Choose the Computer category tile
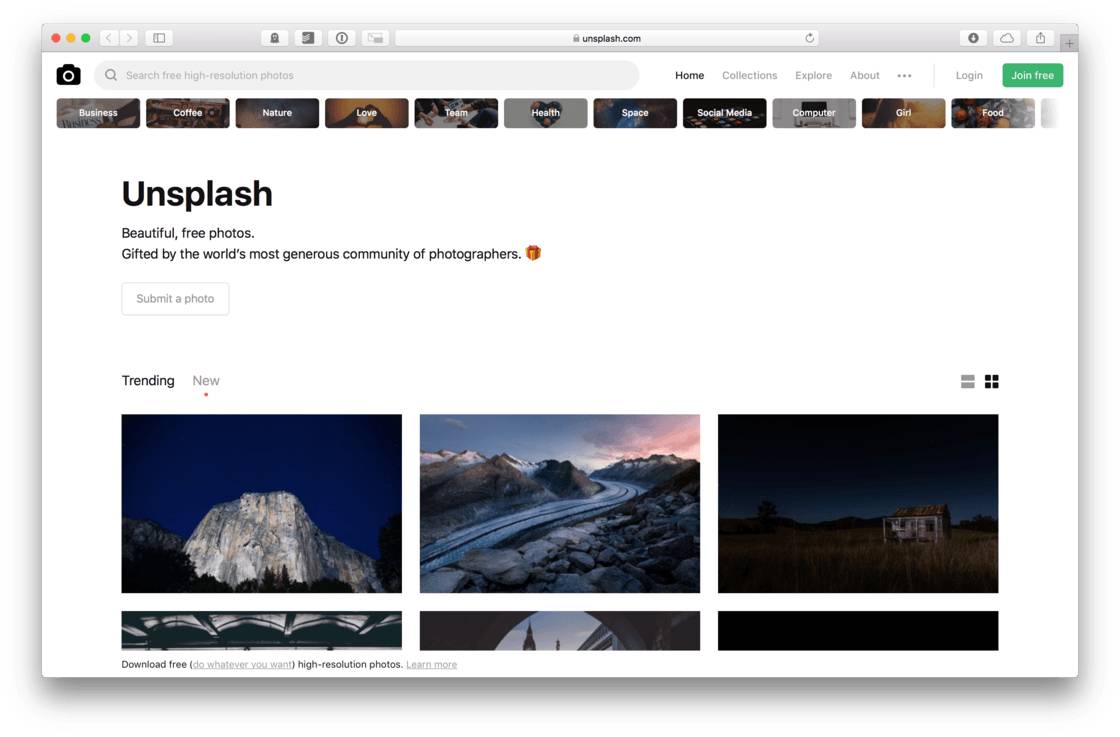Viewport: 1120px width, 737px height. [814, 113]
